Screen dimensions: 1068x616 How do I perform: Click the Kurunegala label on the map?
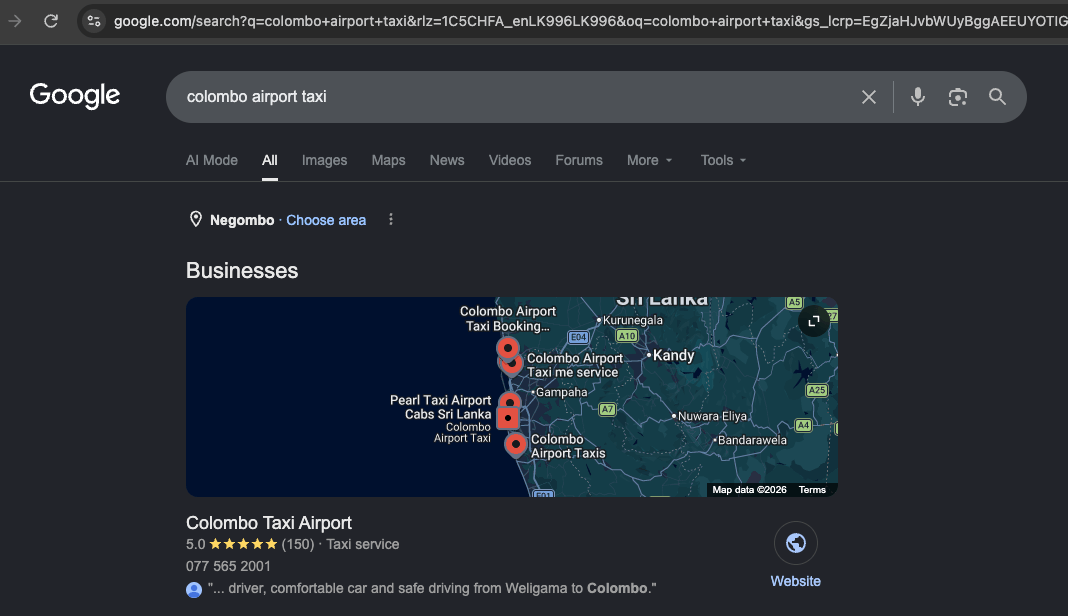(x=632, y=320)
